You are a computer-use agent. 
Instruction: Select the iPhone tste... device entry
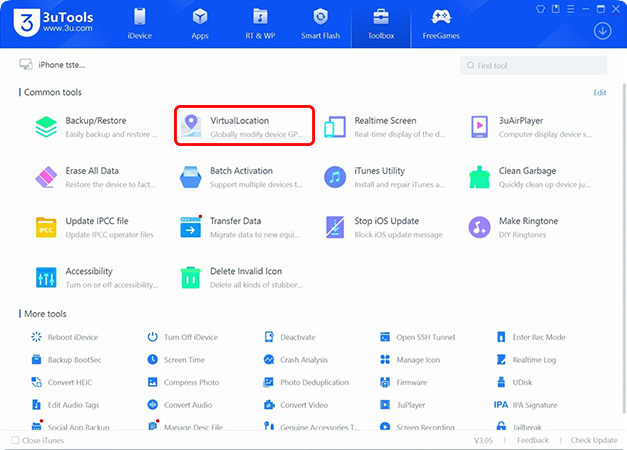[x=52, y=65]
